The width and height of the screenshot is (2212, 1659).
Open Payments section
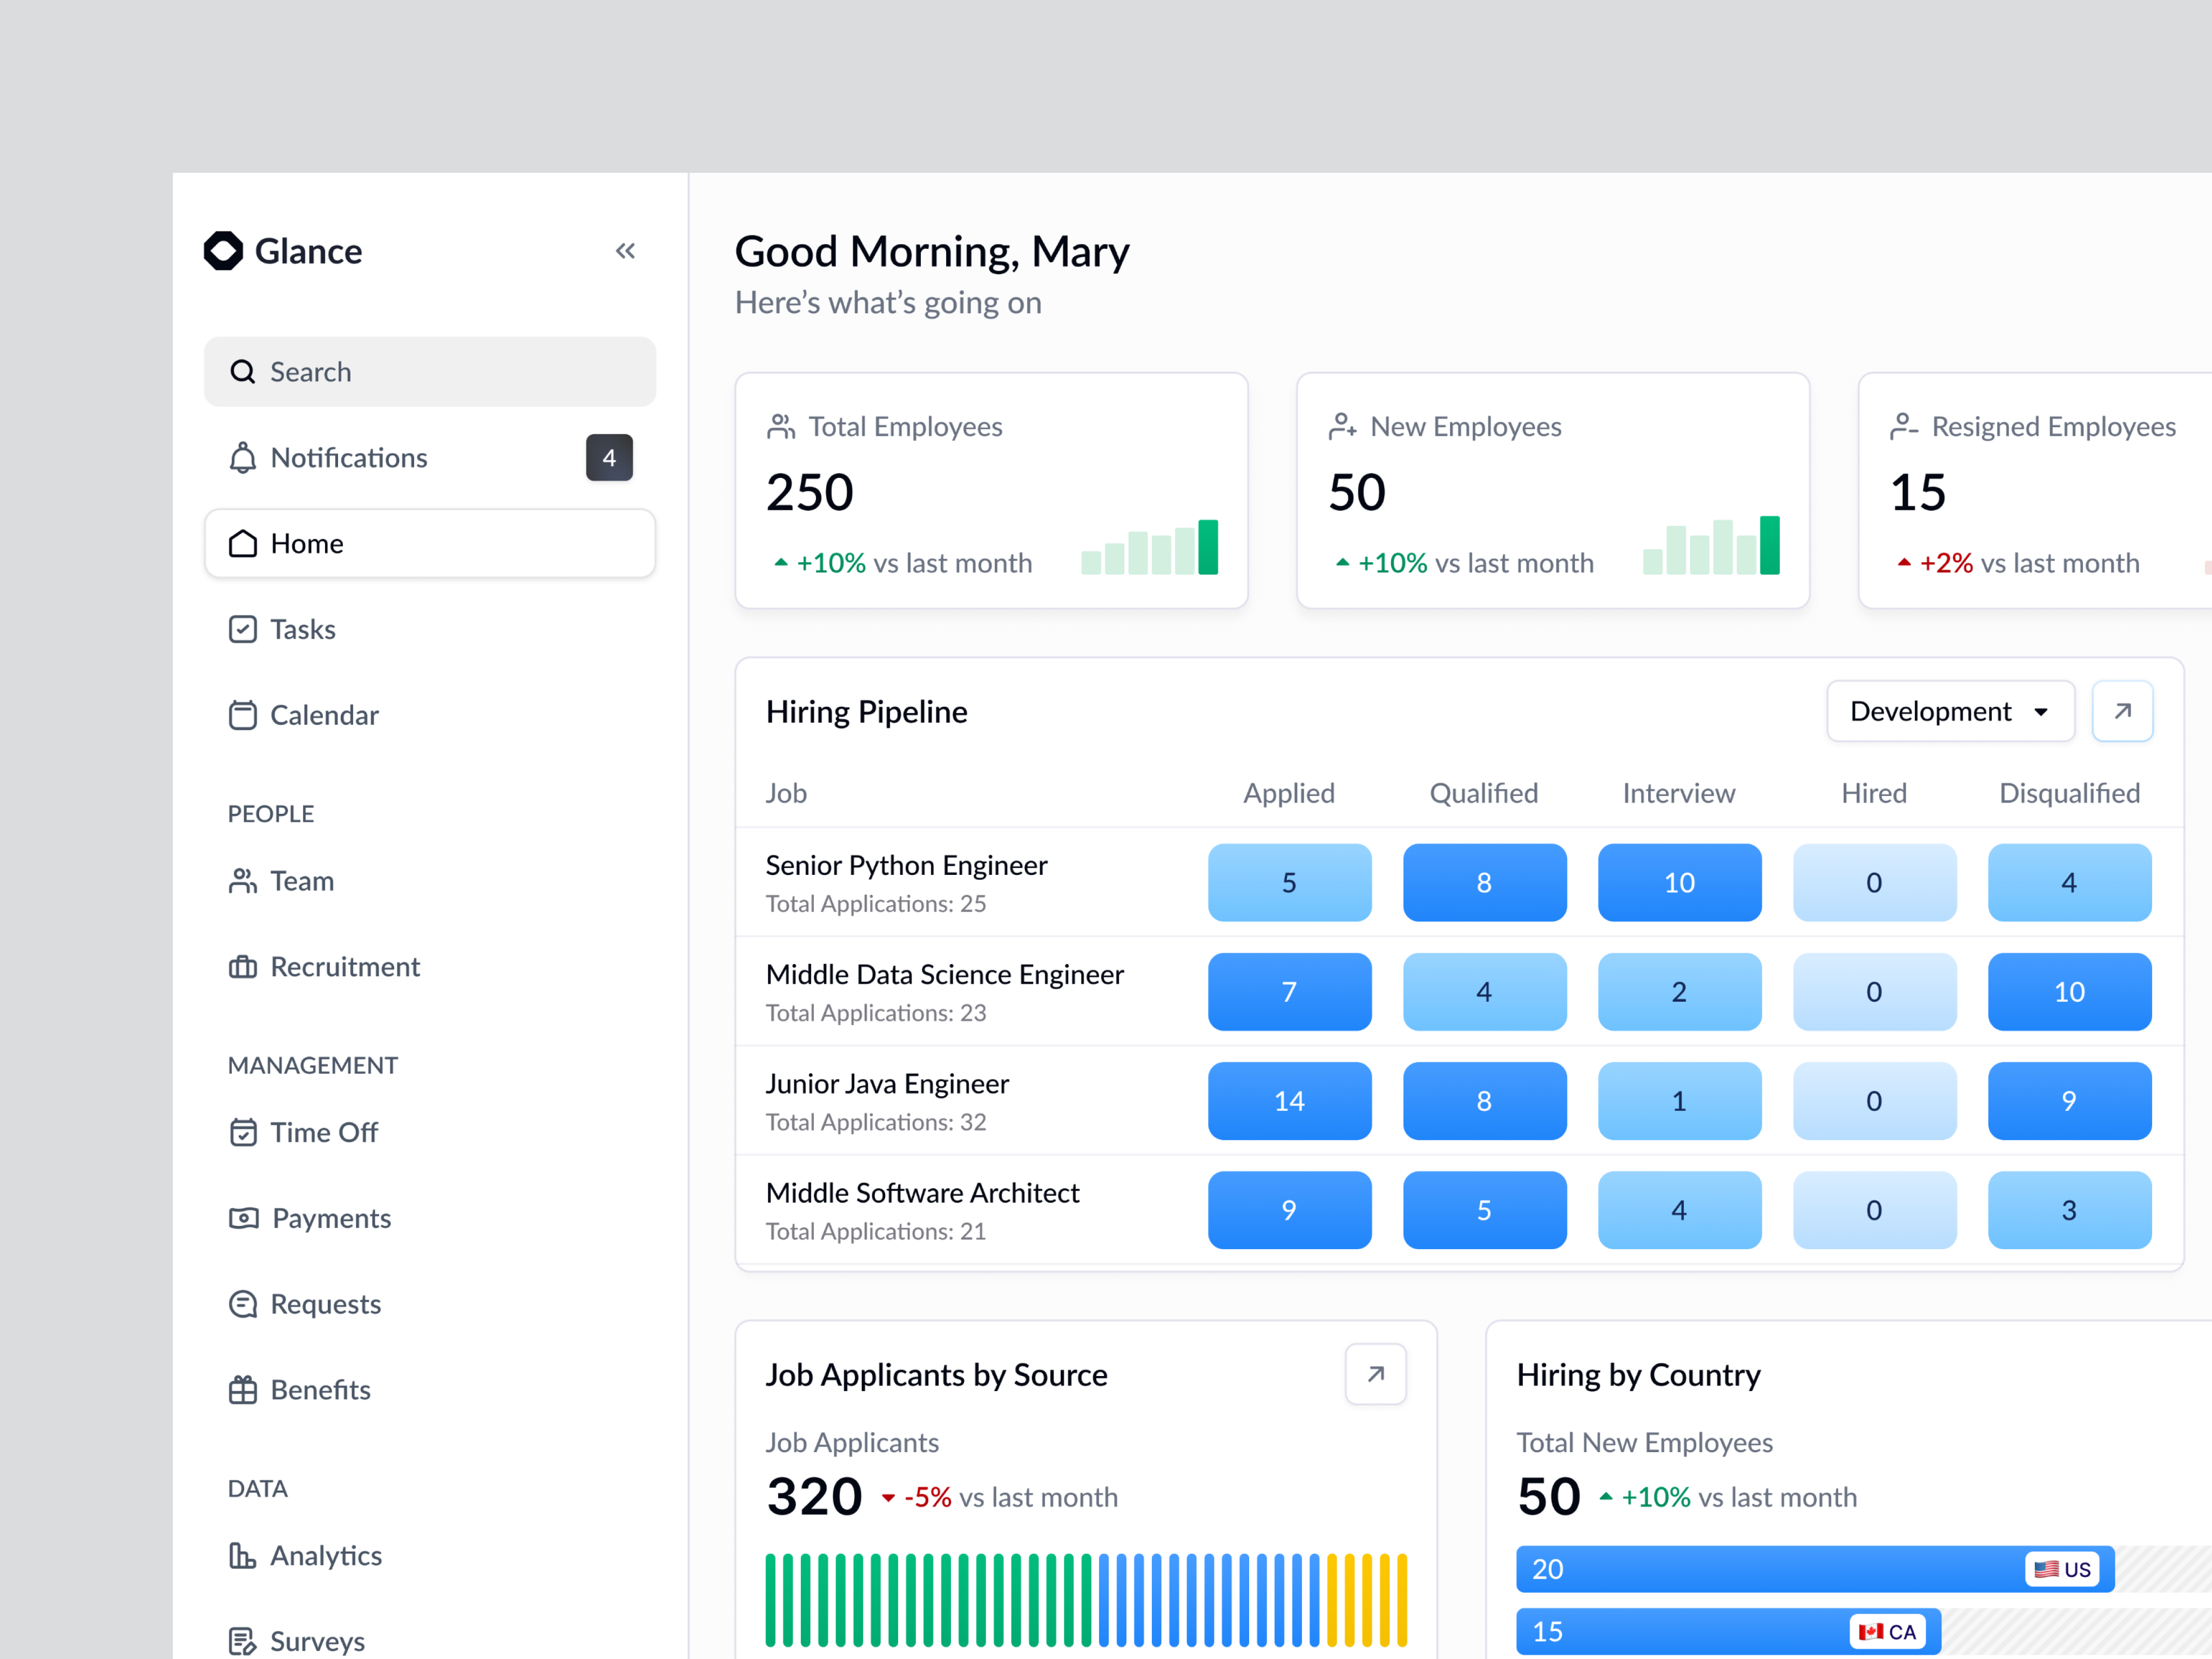pos(430,1218)
